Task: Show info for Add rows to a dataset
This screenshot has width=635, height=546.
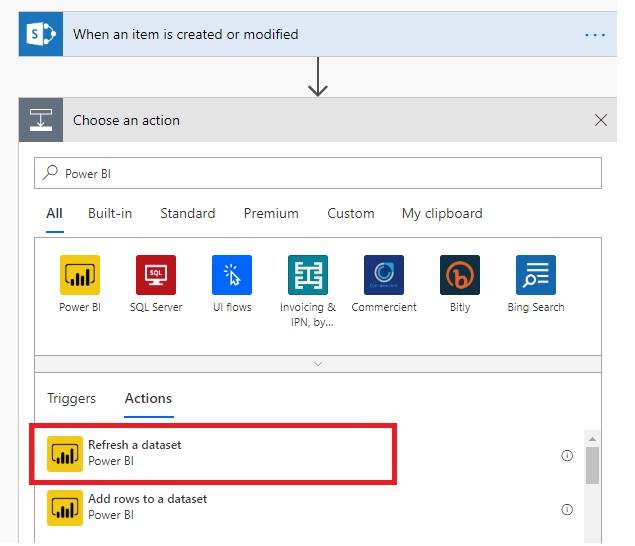Action: click(x=567, y=510)
